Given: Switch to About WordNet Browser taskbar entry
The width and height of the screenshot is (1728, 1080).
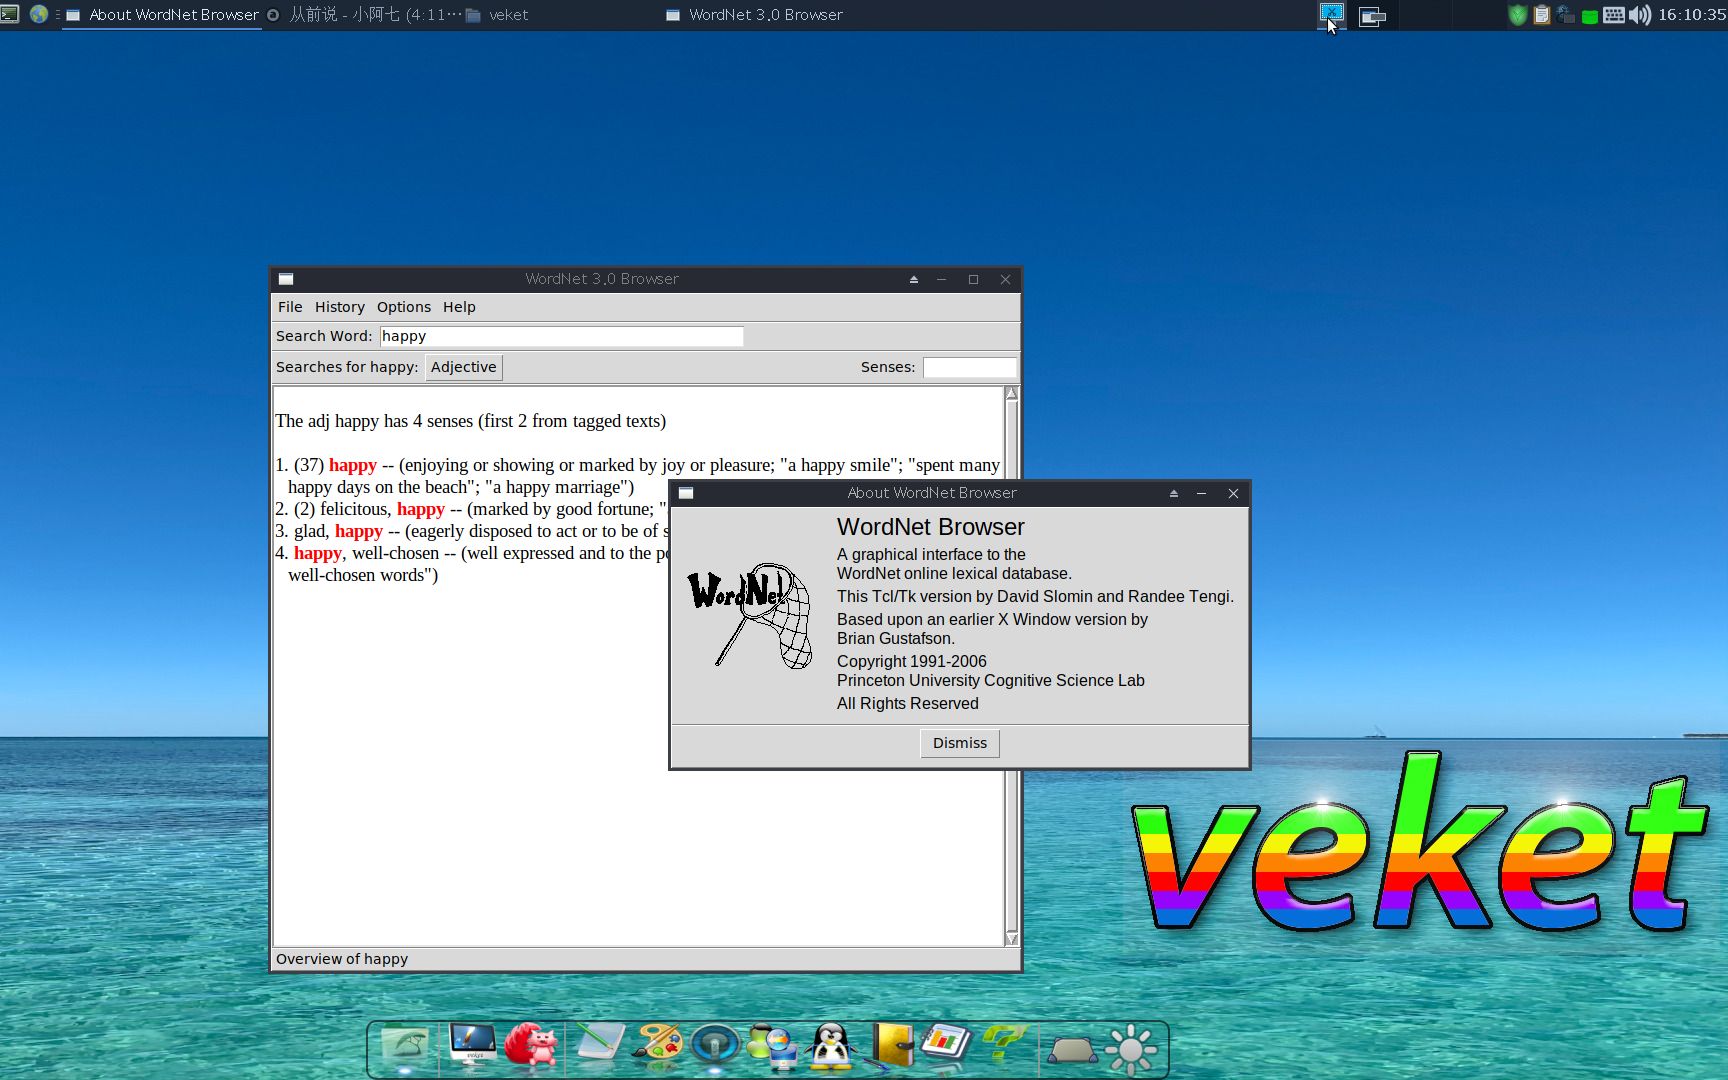Looking at the screenshot, I should 163,15.
